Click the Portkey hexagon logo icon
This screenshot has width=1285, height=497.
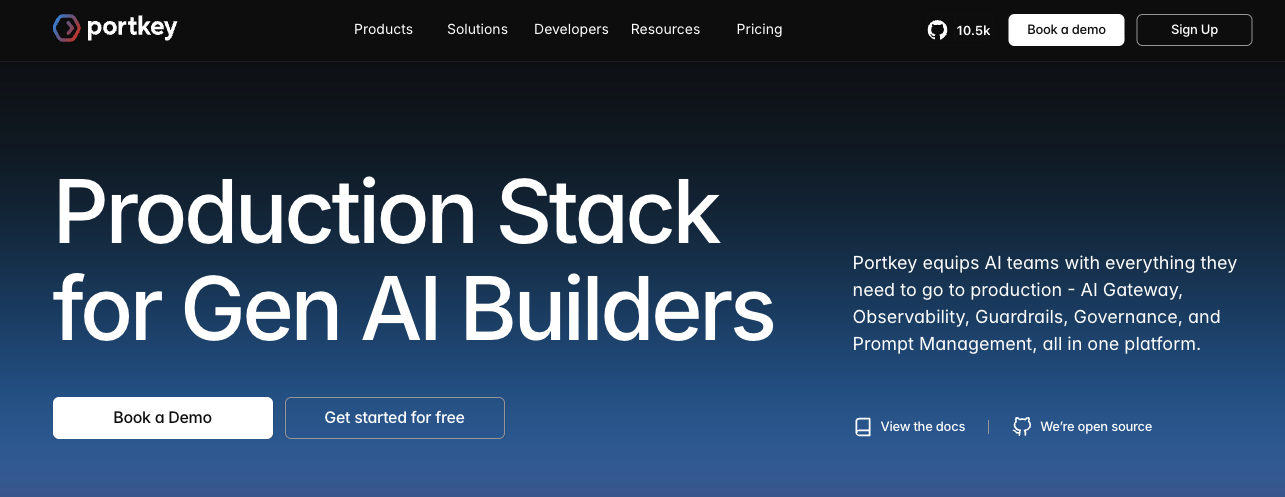[66, 29]
